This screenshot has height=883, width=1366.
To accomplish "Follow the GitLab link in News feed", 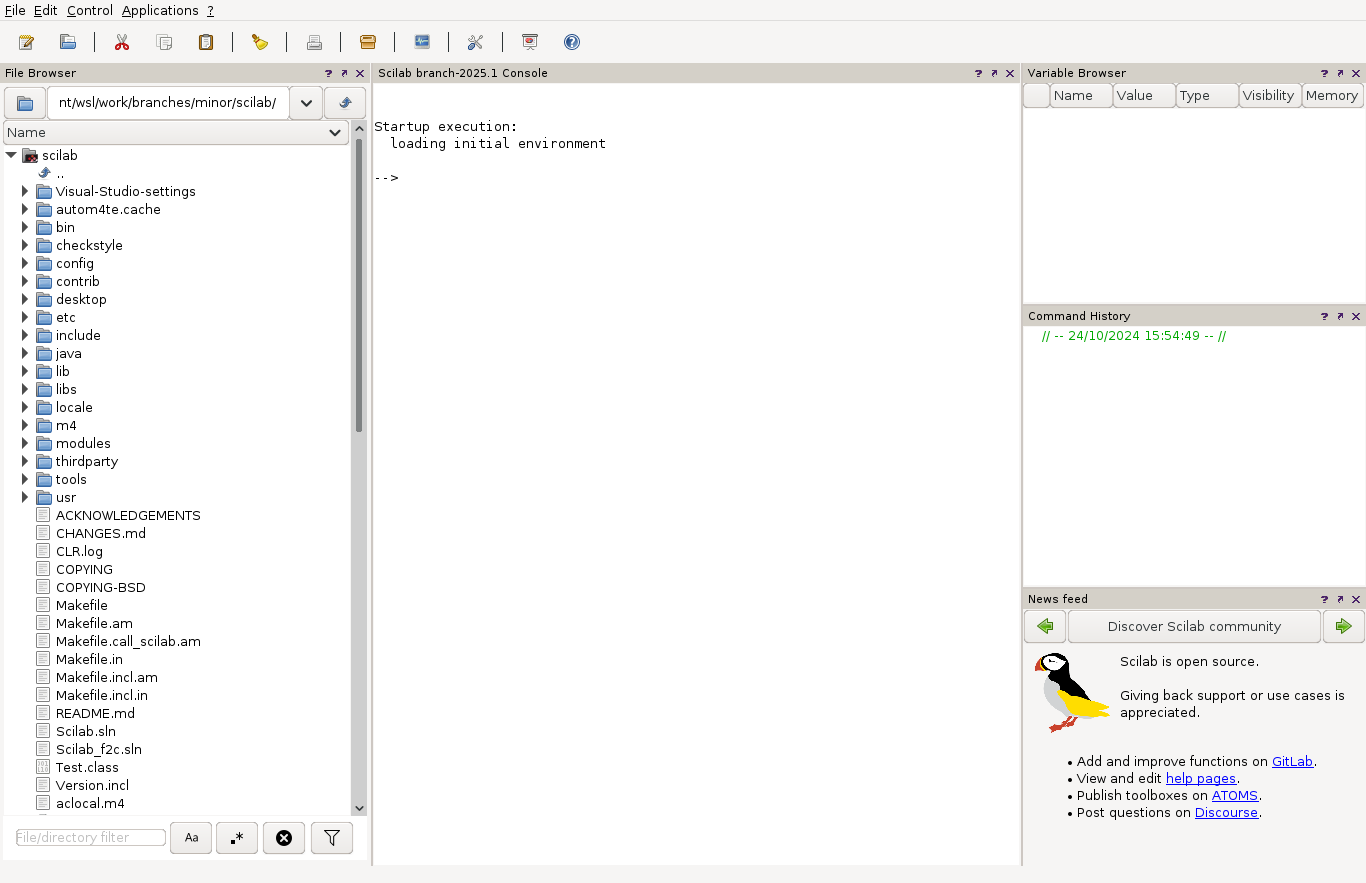I will pyautogui.click(x=1292, y=761).
